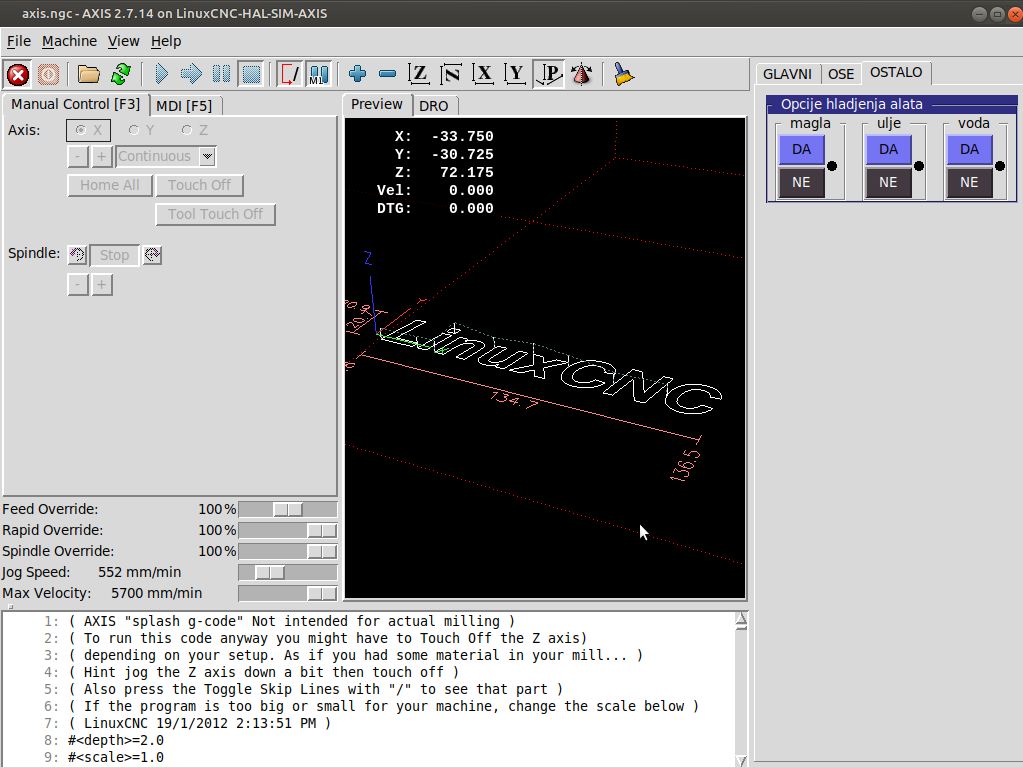Click the Home All button
Image resolution: width=1023 pixels, height=768 pixels.
pos(110,185)
